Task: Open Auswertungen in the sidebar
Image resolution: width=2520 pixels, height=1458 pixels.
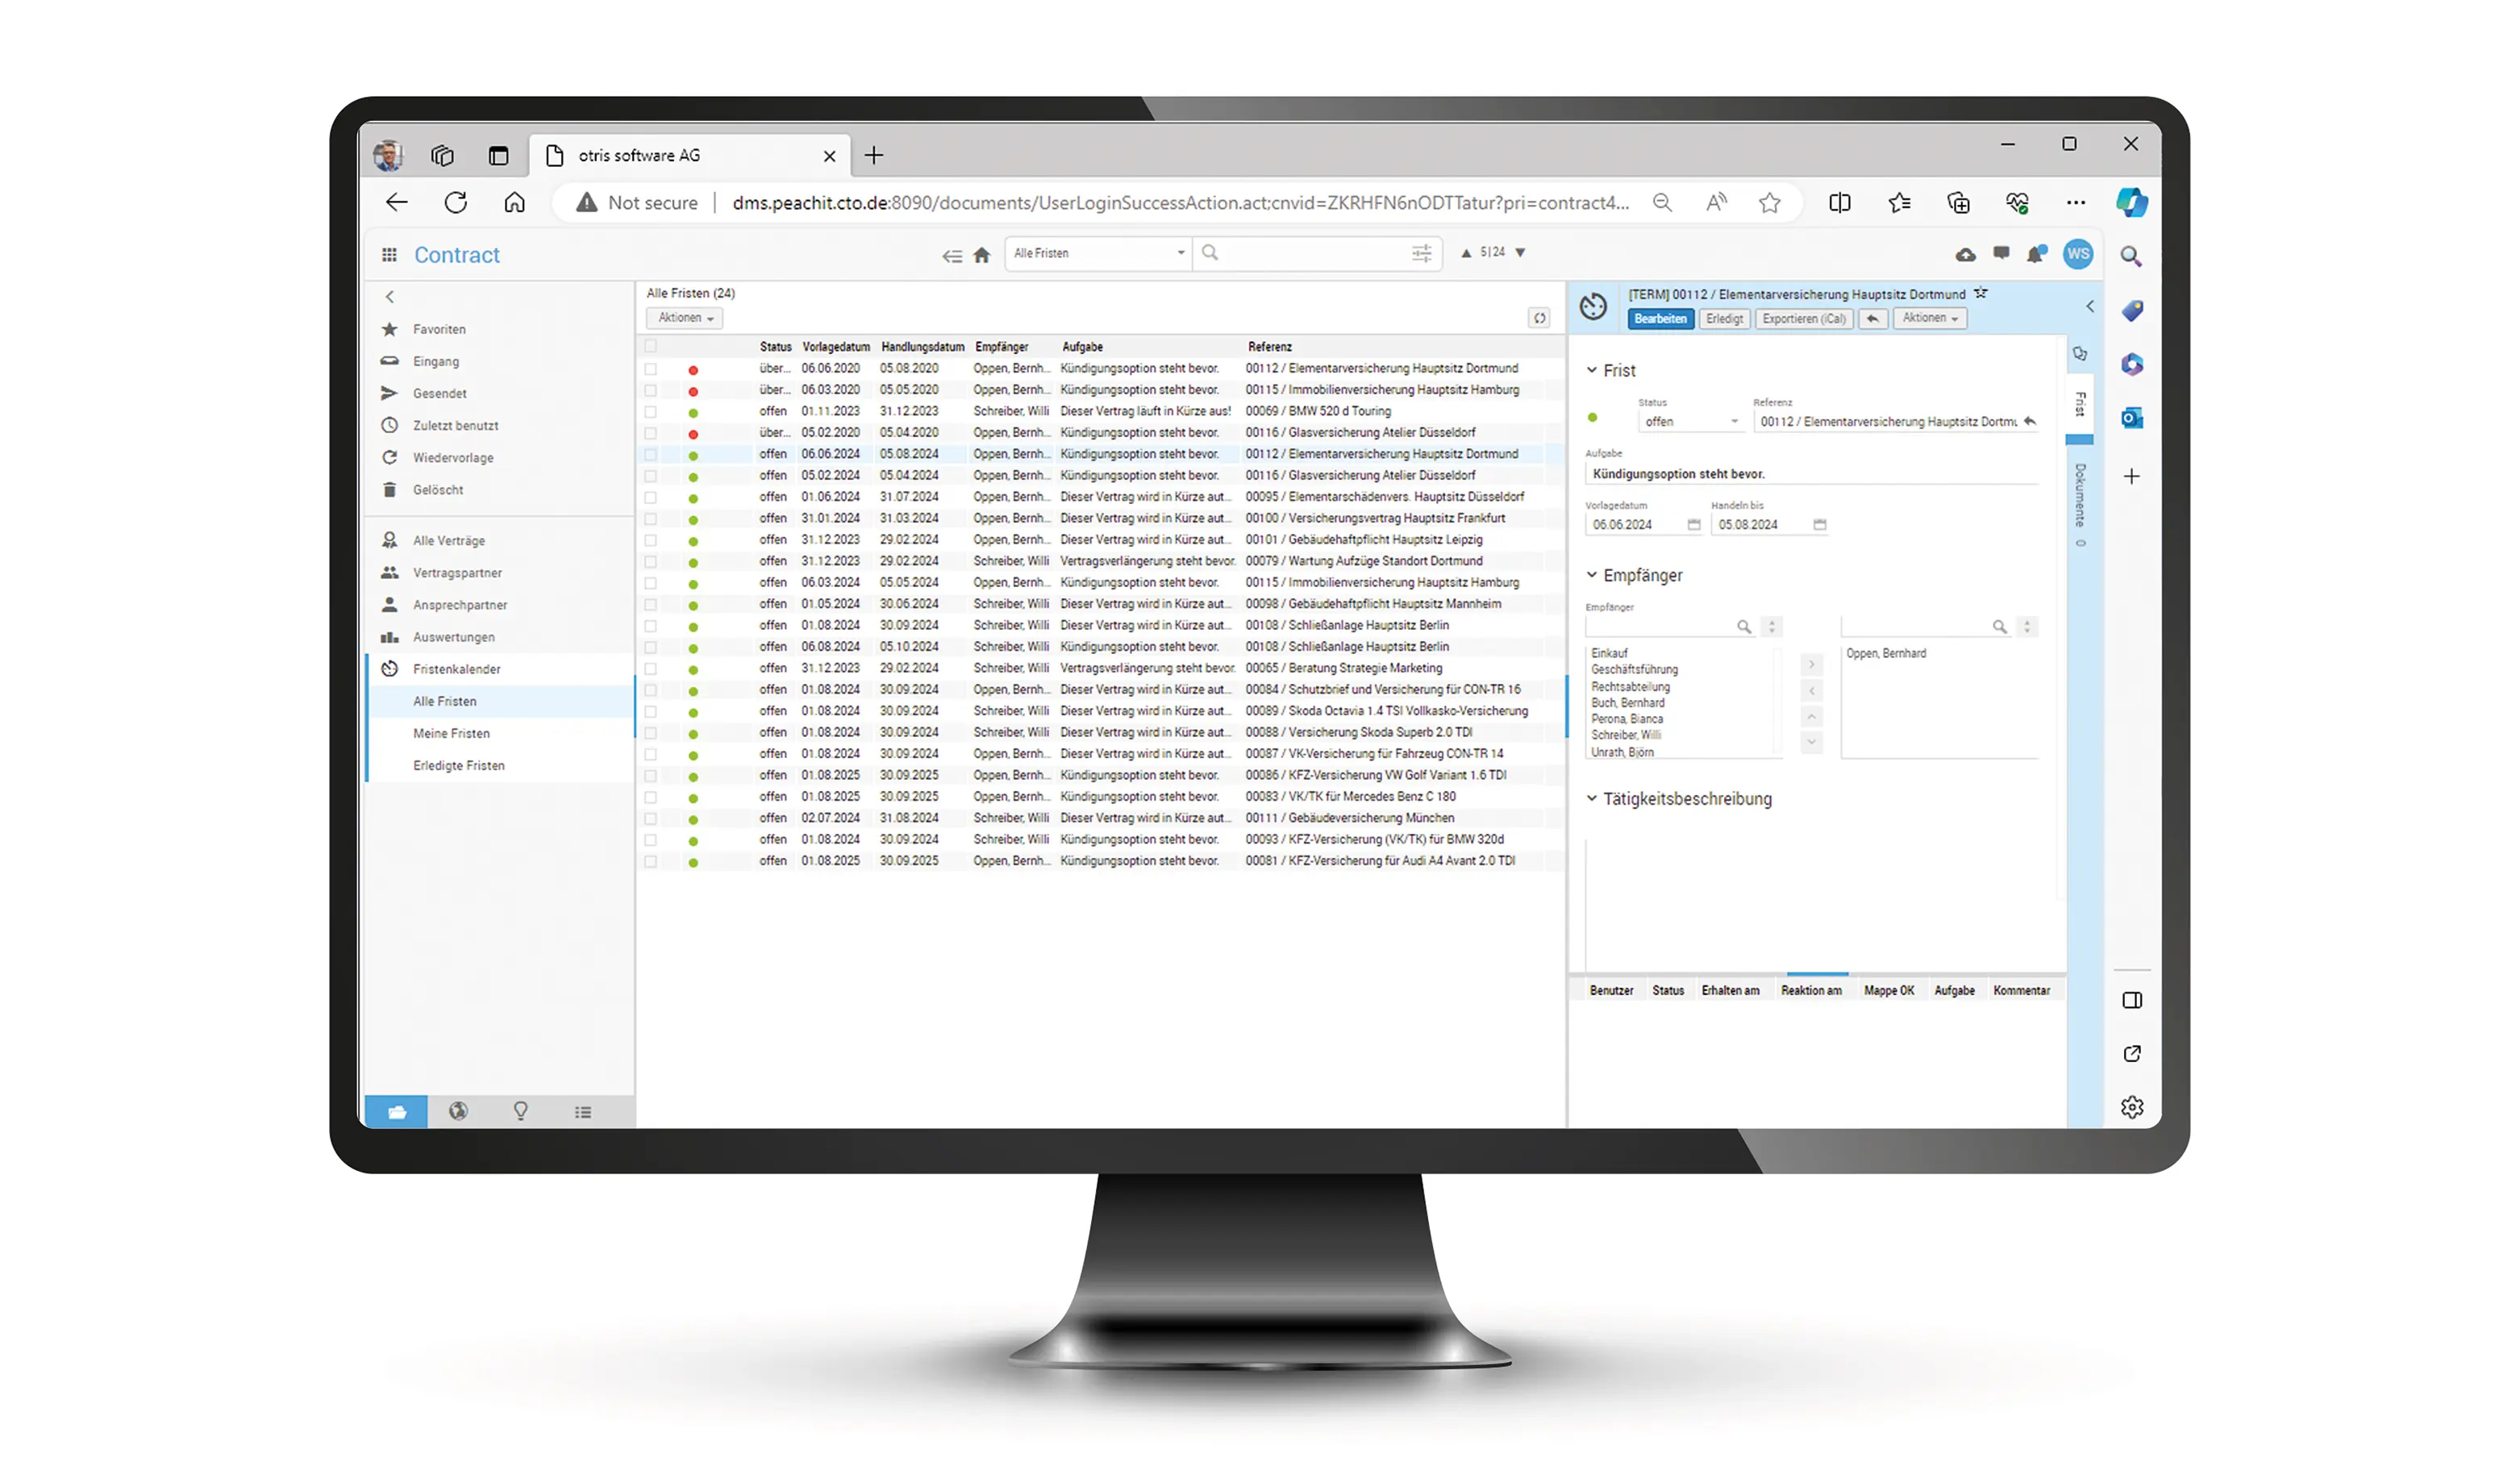Action: click(453, 636)
